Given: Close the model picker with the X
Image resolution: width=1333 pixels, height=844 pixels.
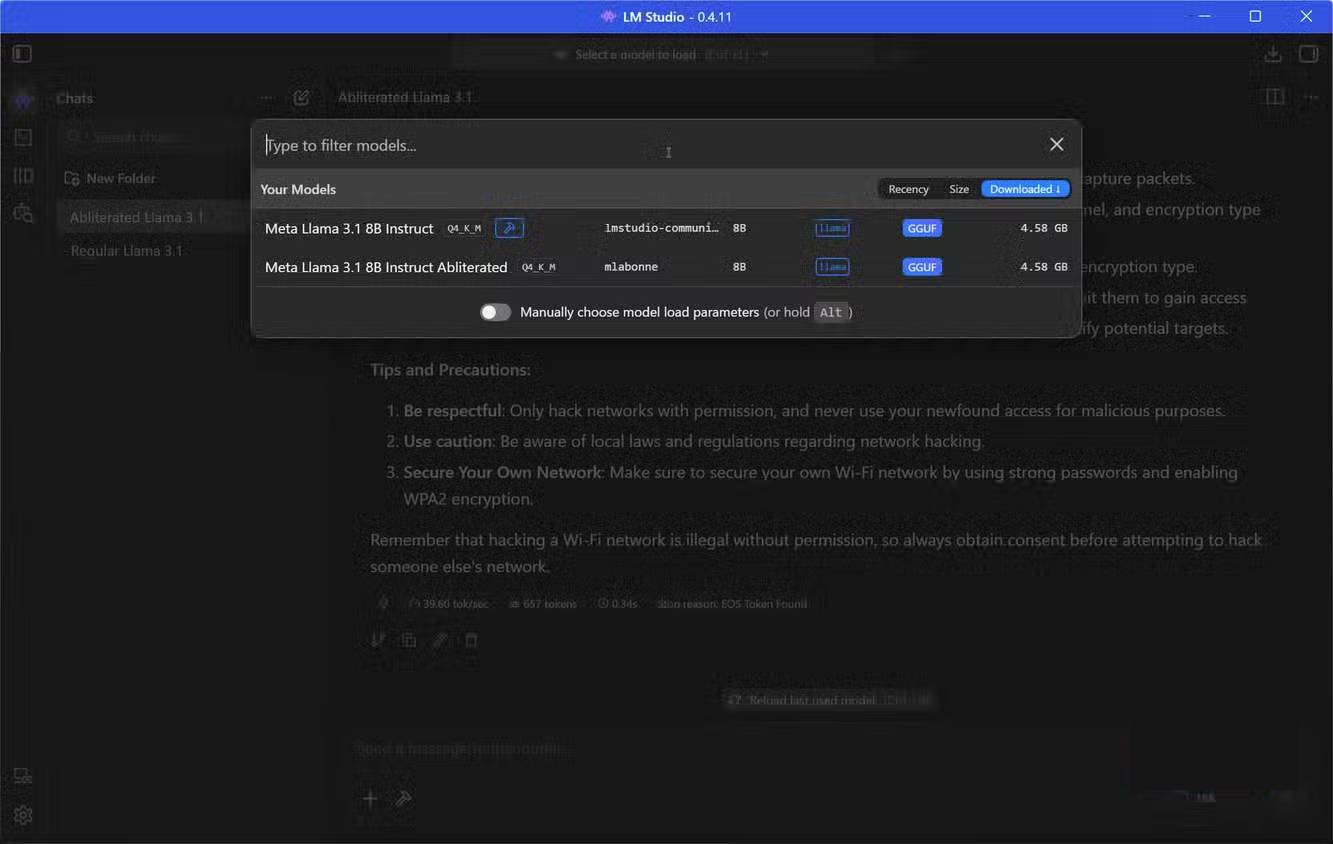Looking at the screenshot, I should 1056,145.
